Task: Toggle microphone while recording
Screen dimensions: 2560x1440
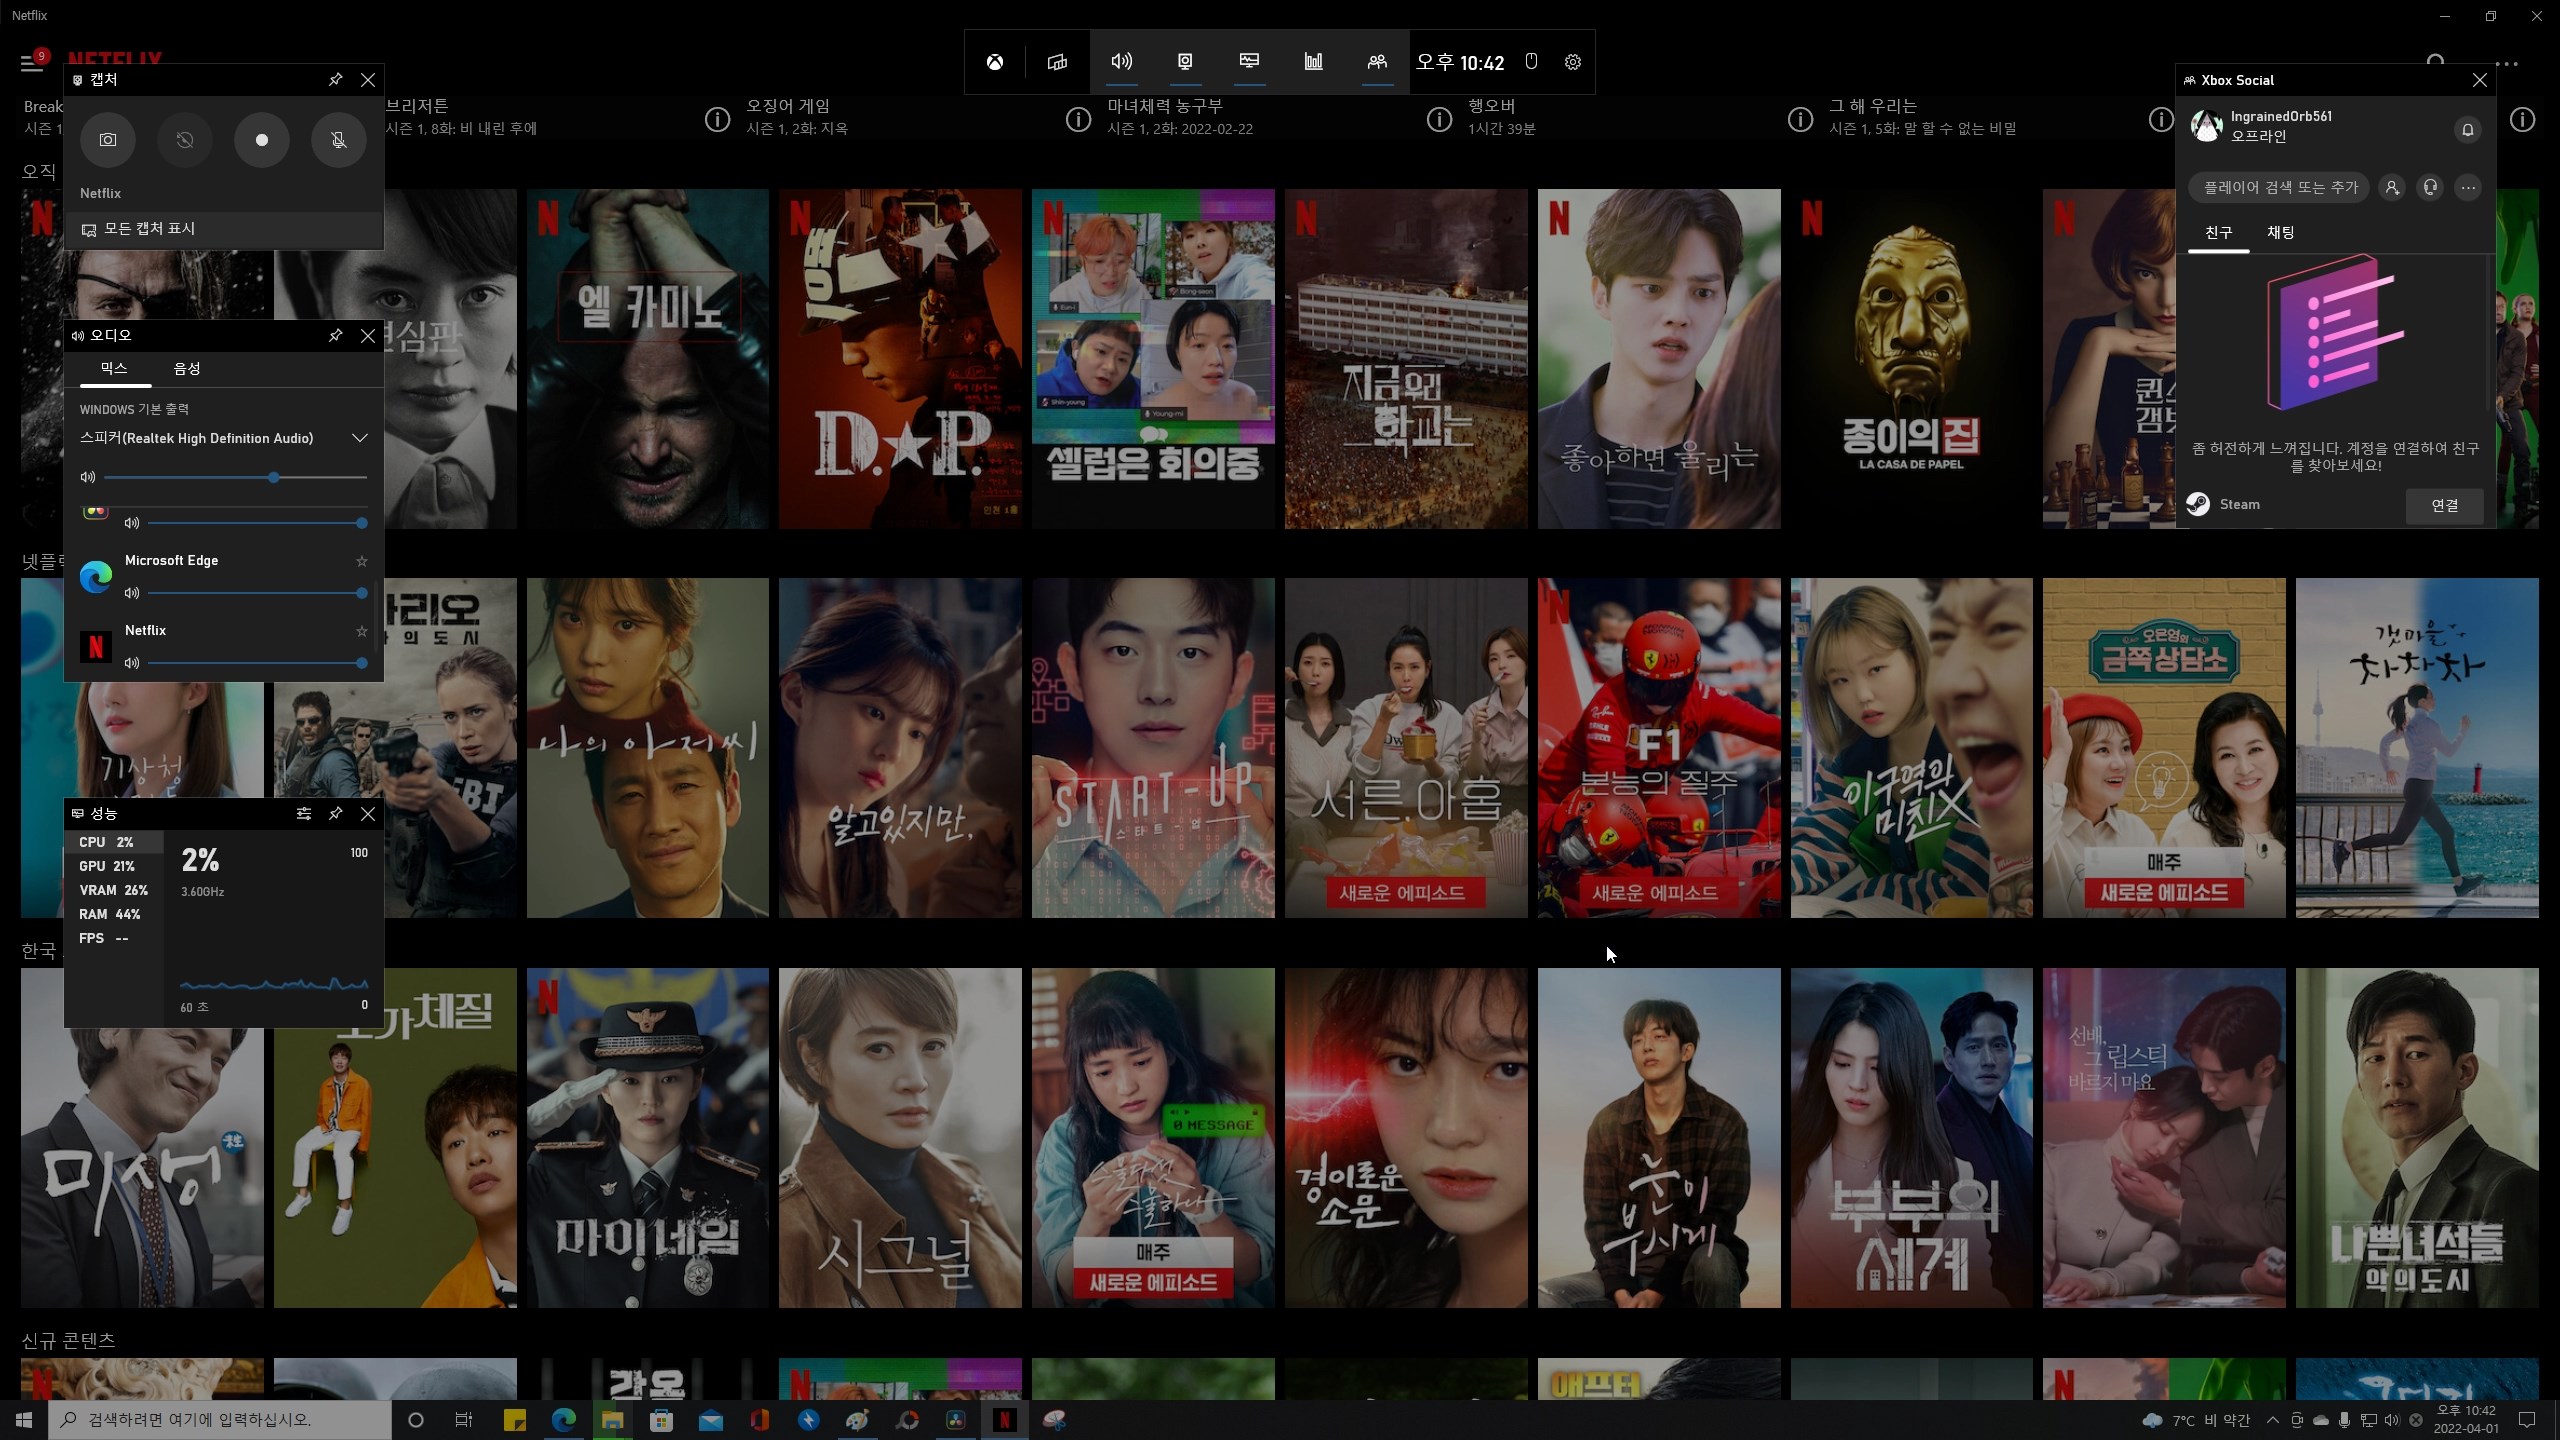Action: (339, 140)
